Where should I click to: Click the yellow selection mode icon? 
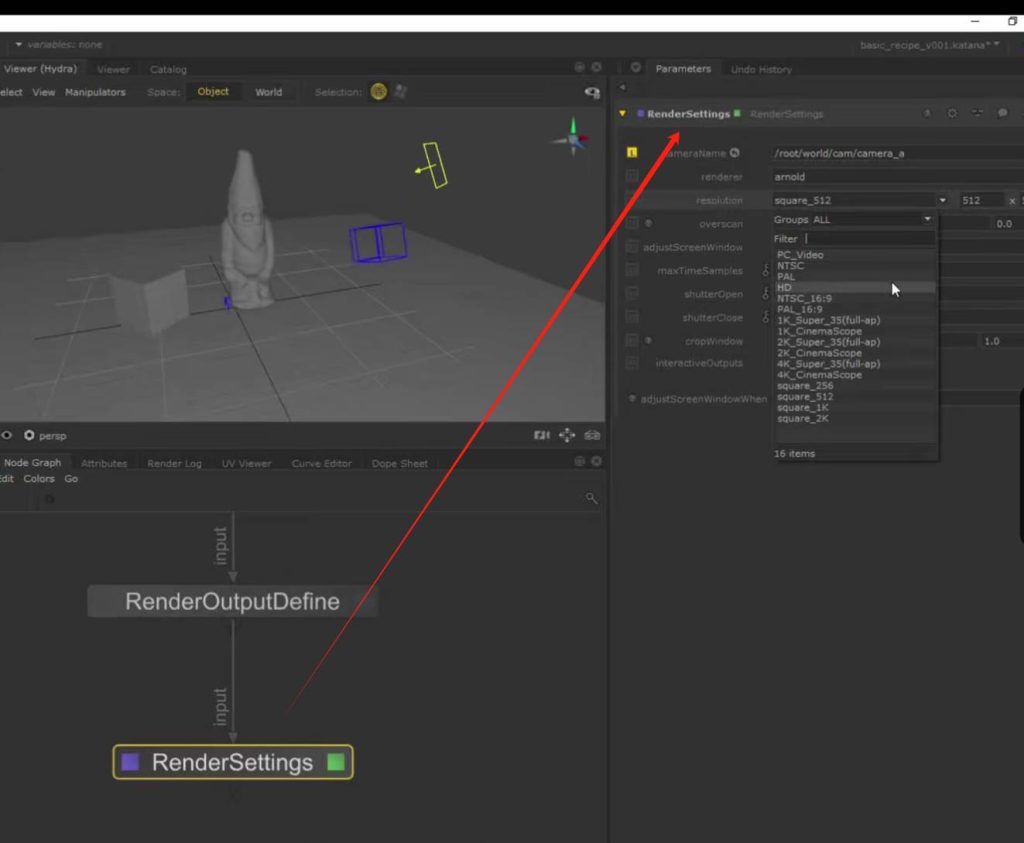tap(378, 92)
